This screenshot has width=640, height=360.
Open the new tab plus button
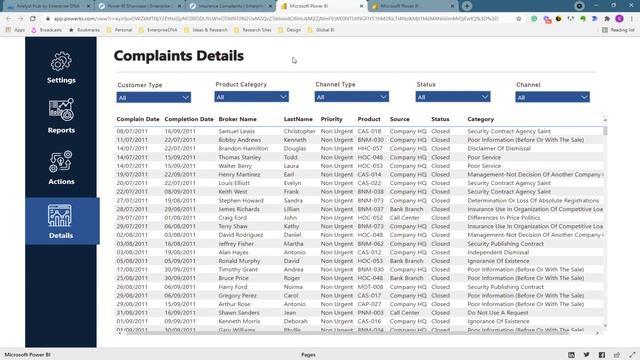click(x=467, y=6)
